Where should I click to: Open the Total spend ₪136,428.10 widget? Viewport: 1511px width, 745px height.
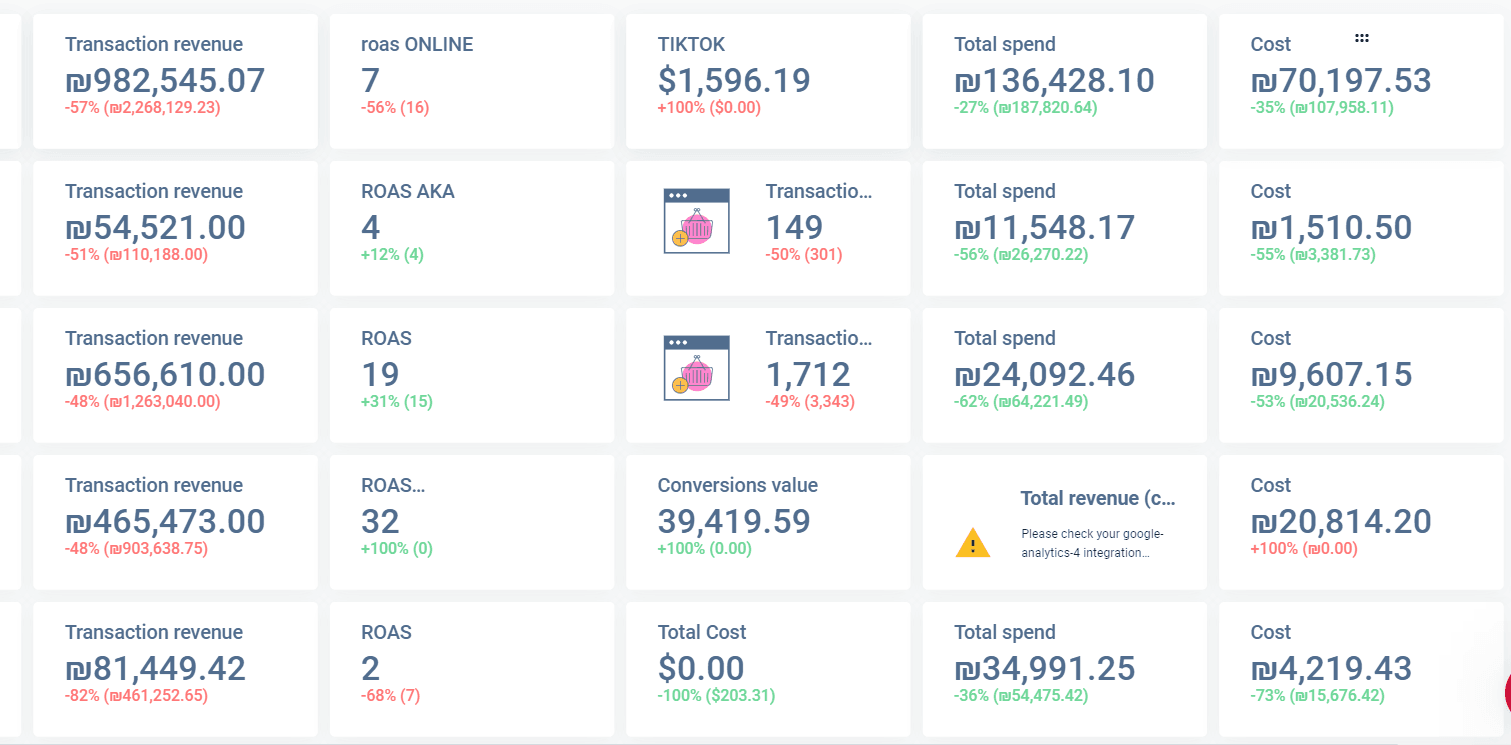1054,80
